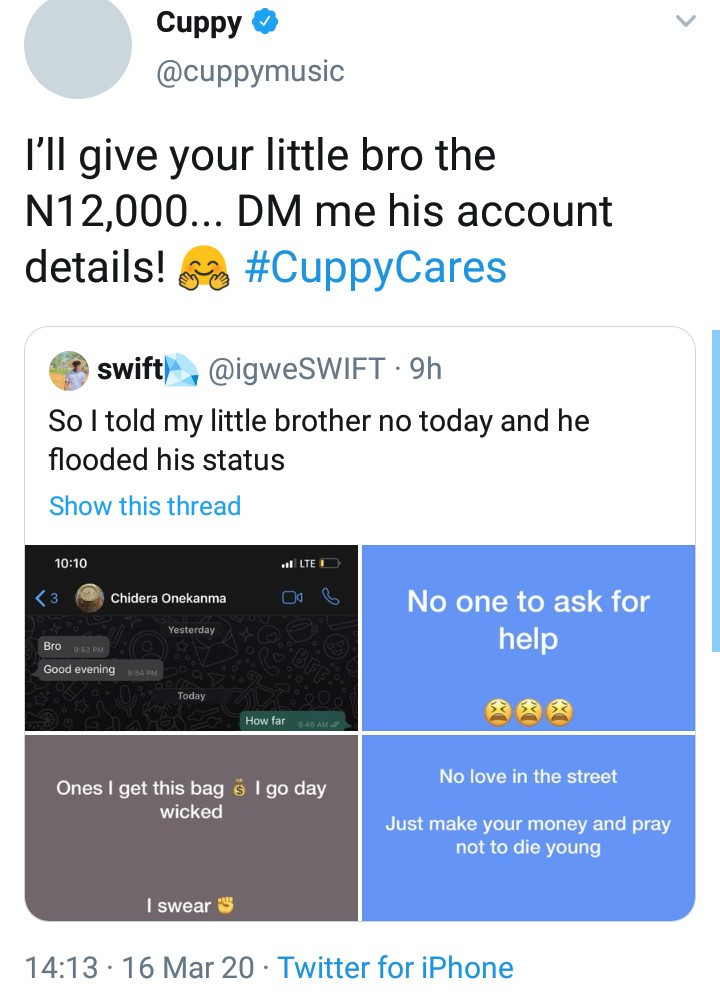Open the 'No love in the street' image
The width and height of the screenshot is (720, 998).
pos(528,827)
